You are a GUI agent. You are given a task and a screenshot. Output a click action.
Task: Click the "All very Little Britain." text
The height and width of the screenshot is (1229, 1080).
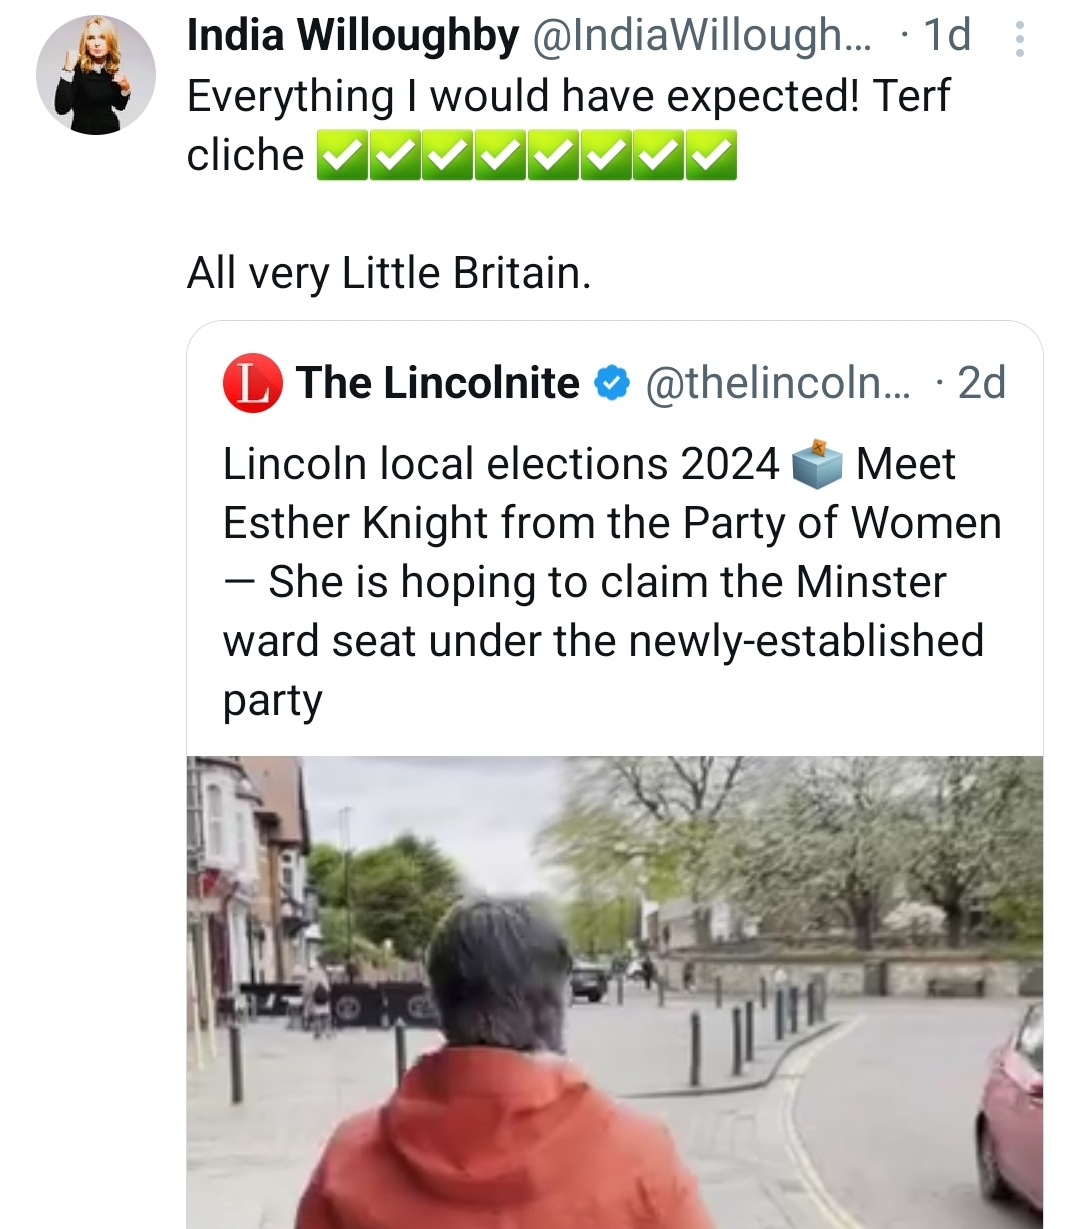click(389, 273)
